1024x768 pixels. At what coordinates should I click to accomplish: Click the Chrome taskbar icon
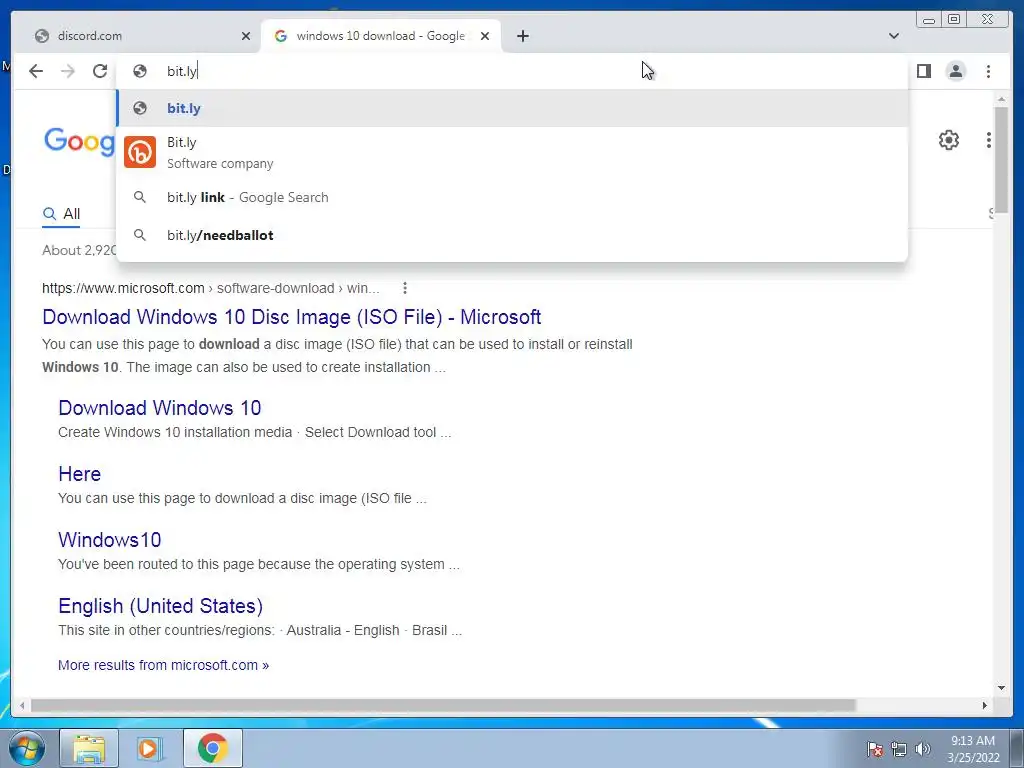click(212, 748)
